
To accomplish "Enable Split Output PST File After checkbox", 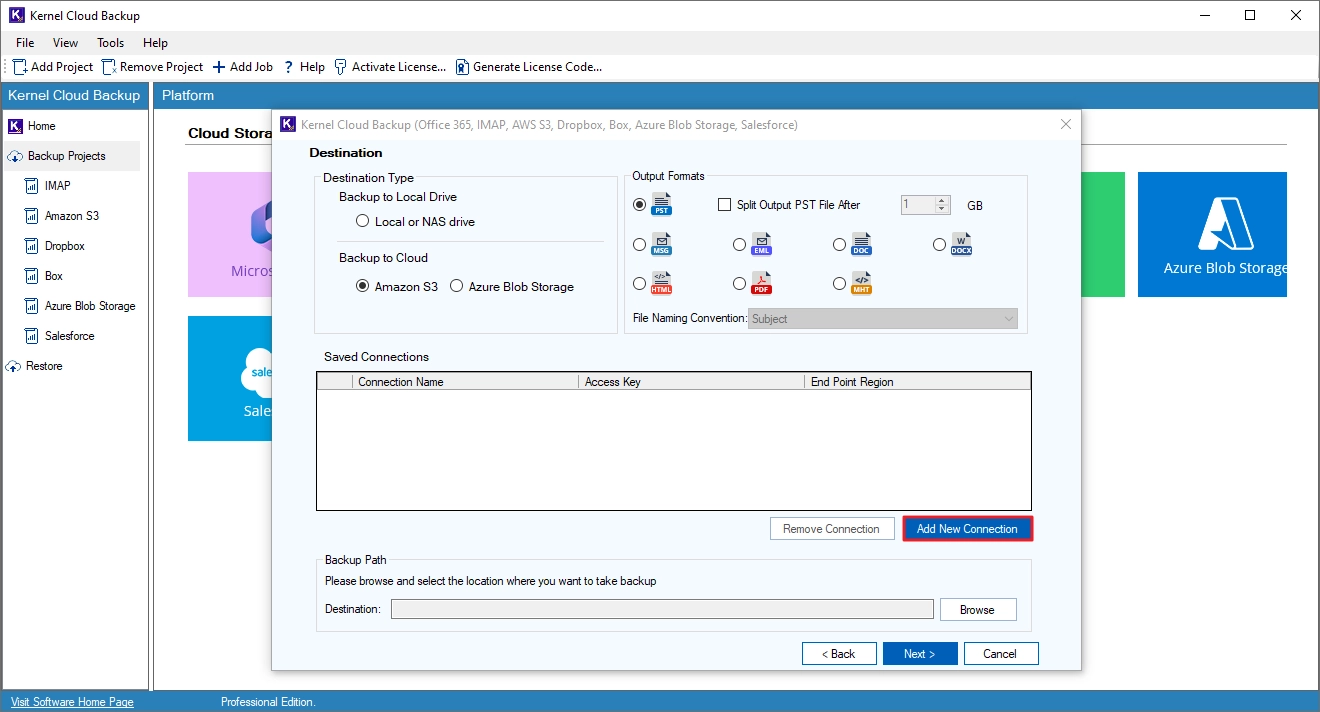I will pos(725,205).
